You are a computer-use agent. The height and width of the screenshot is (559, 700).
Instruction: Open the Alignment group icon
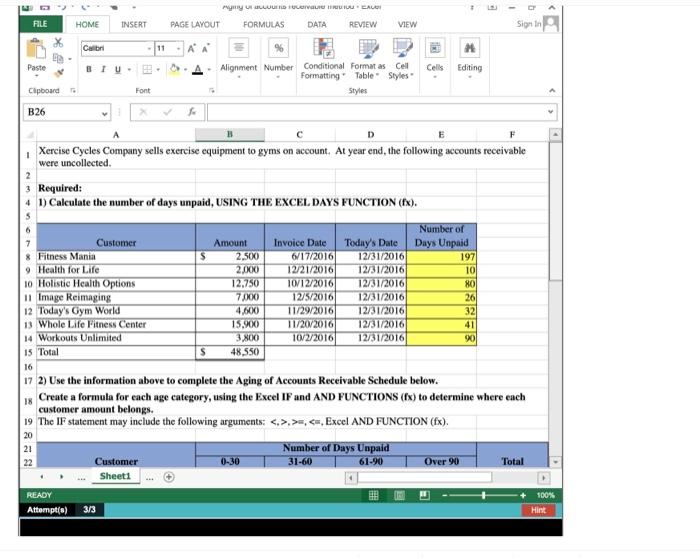(x=239, y=48)
